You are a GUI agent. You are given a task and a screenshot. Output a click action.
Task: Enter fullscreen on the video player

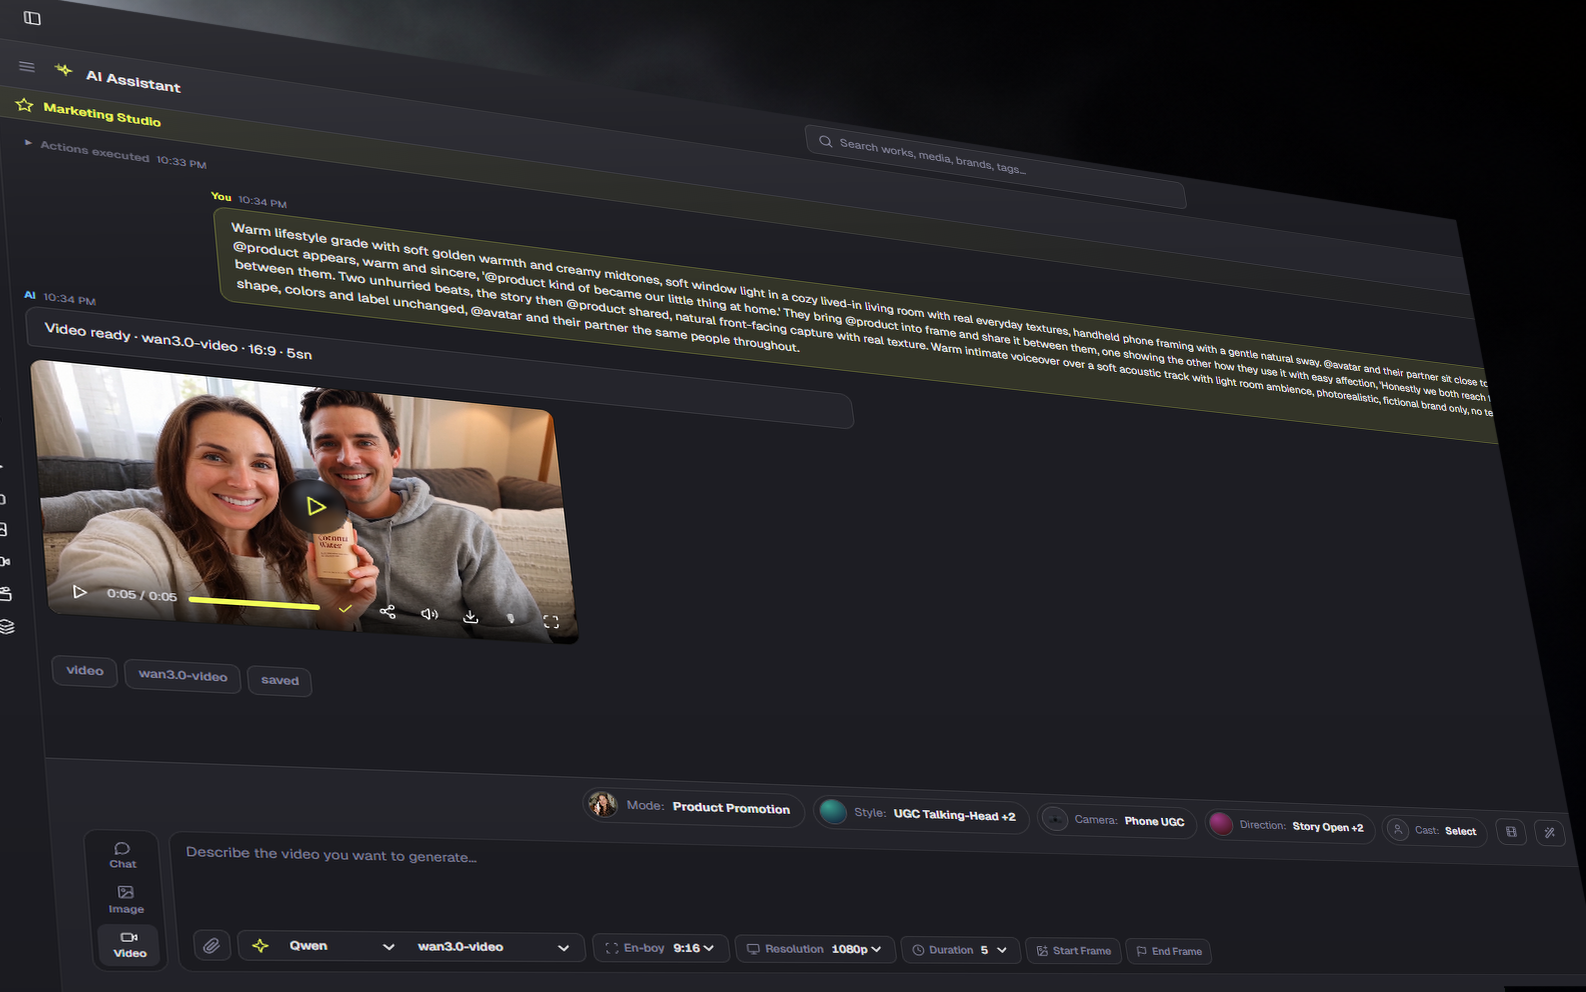click(x=551, y=621)
